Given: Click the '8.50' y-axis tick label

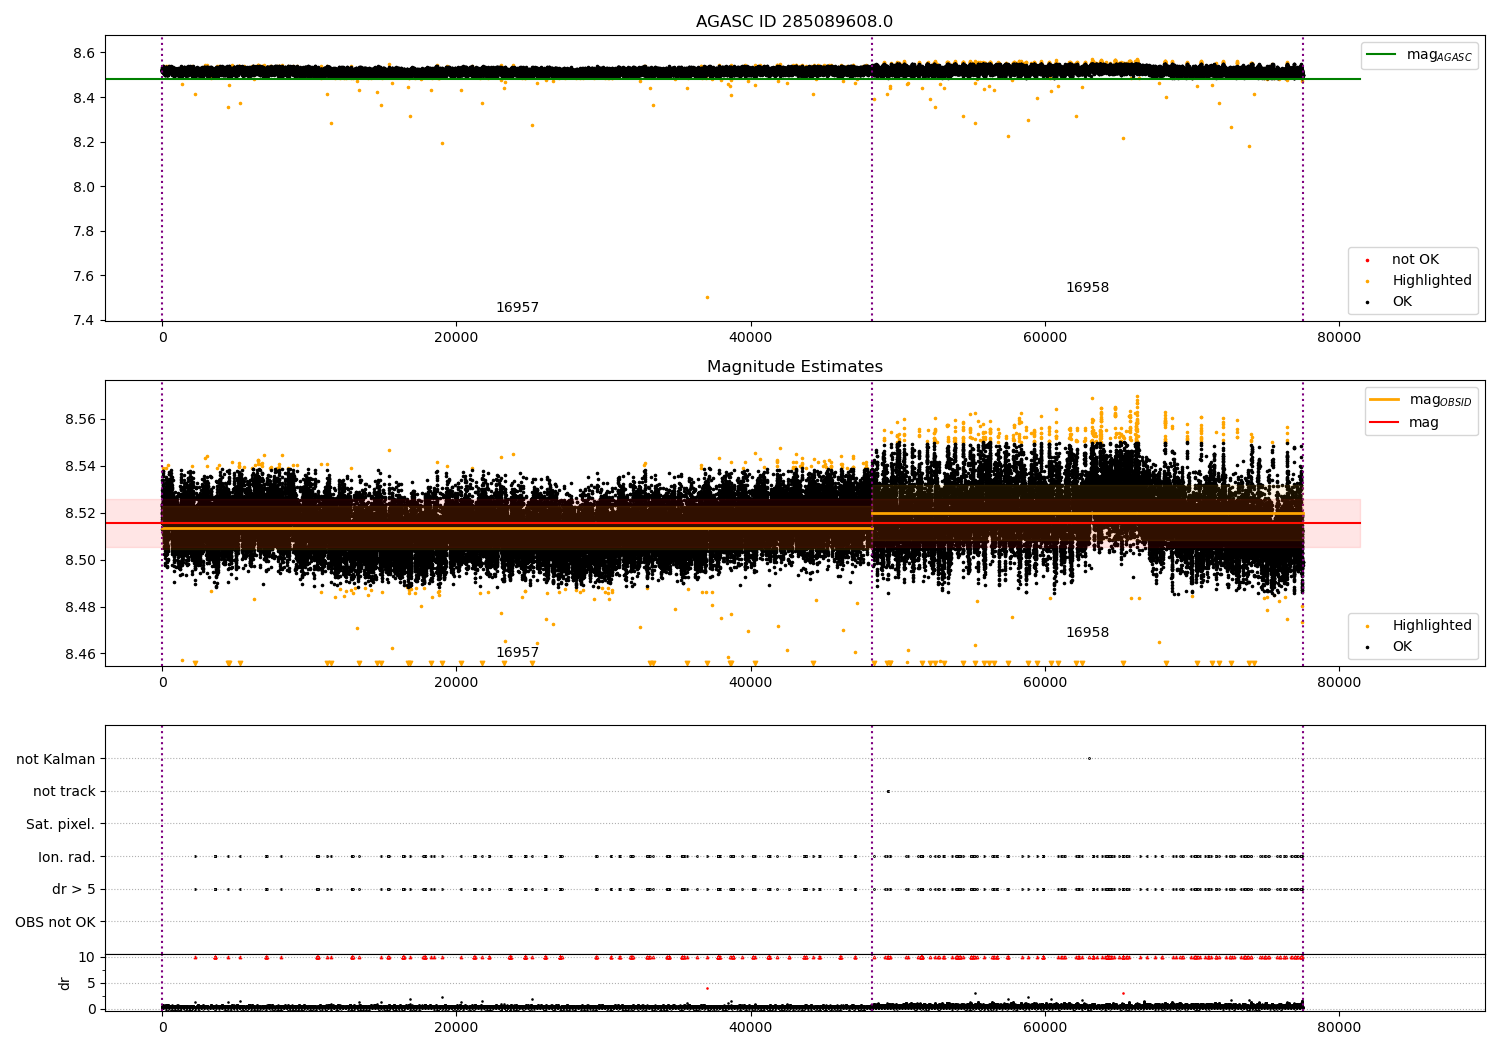Looking at the screenshot, I should click(x=79, y=560).
